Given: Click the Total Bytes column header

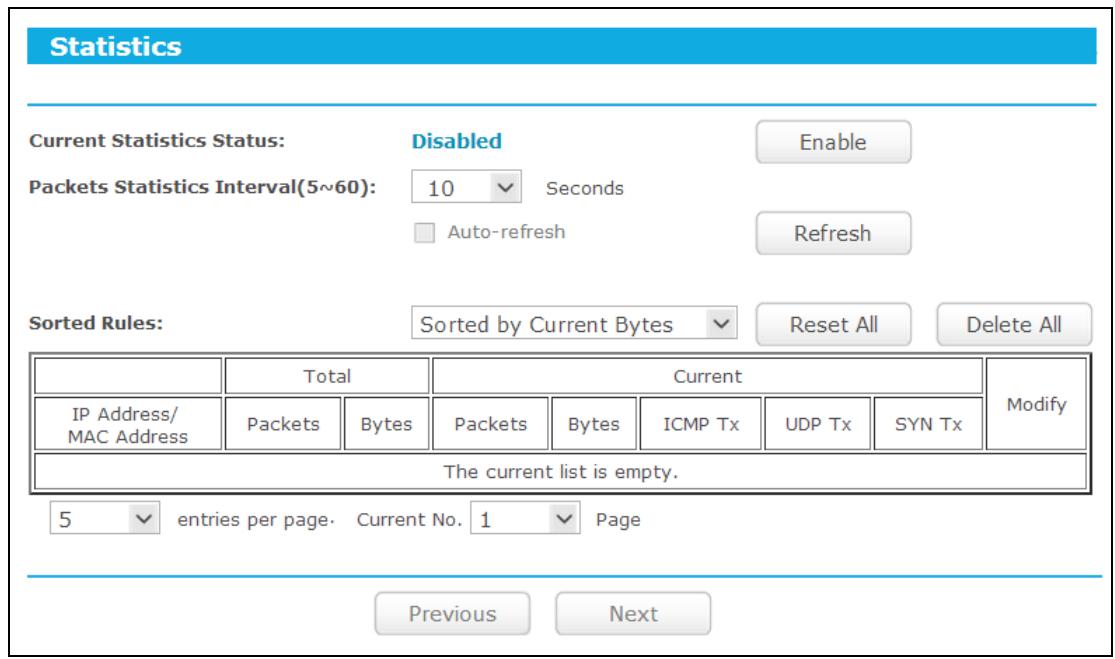Looking at the screenshot, I should (x=386, y=424).
